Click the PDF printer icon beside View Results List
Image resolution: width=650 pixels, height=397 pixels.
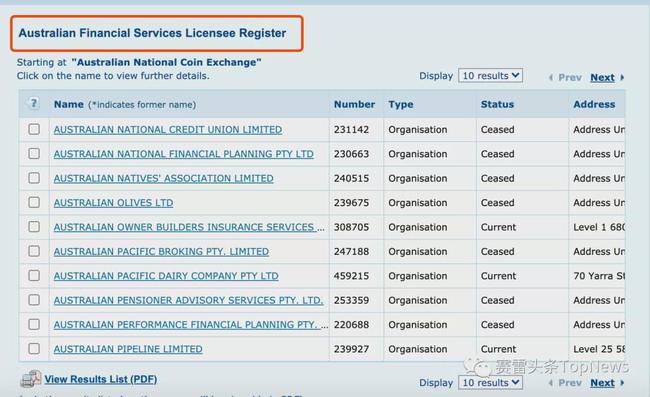click(x=31, y=379)
